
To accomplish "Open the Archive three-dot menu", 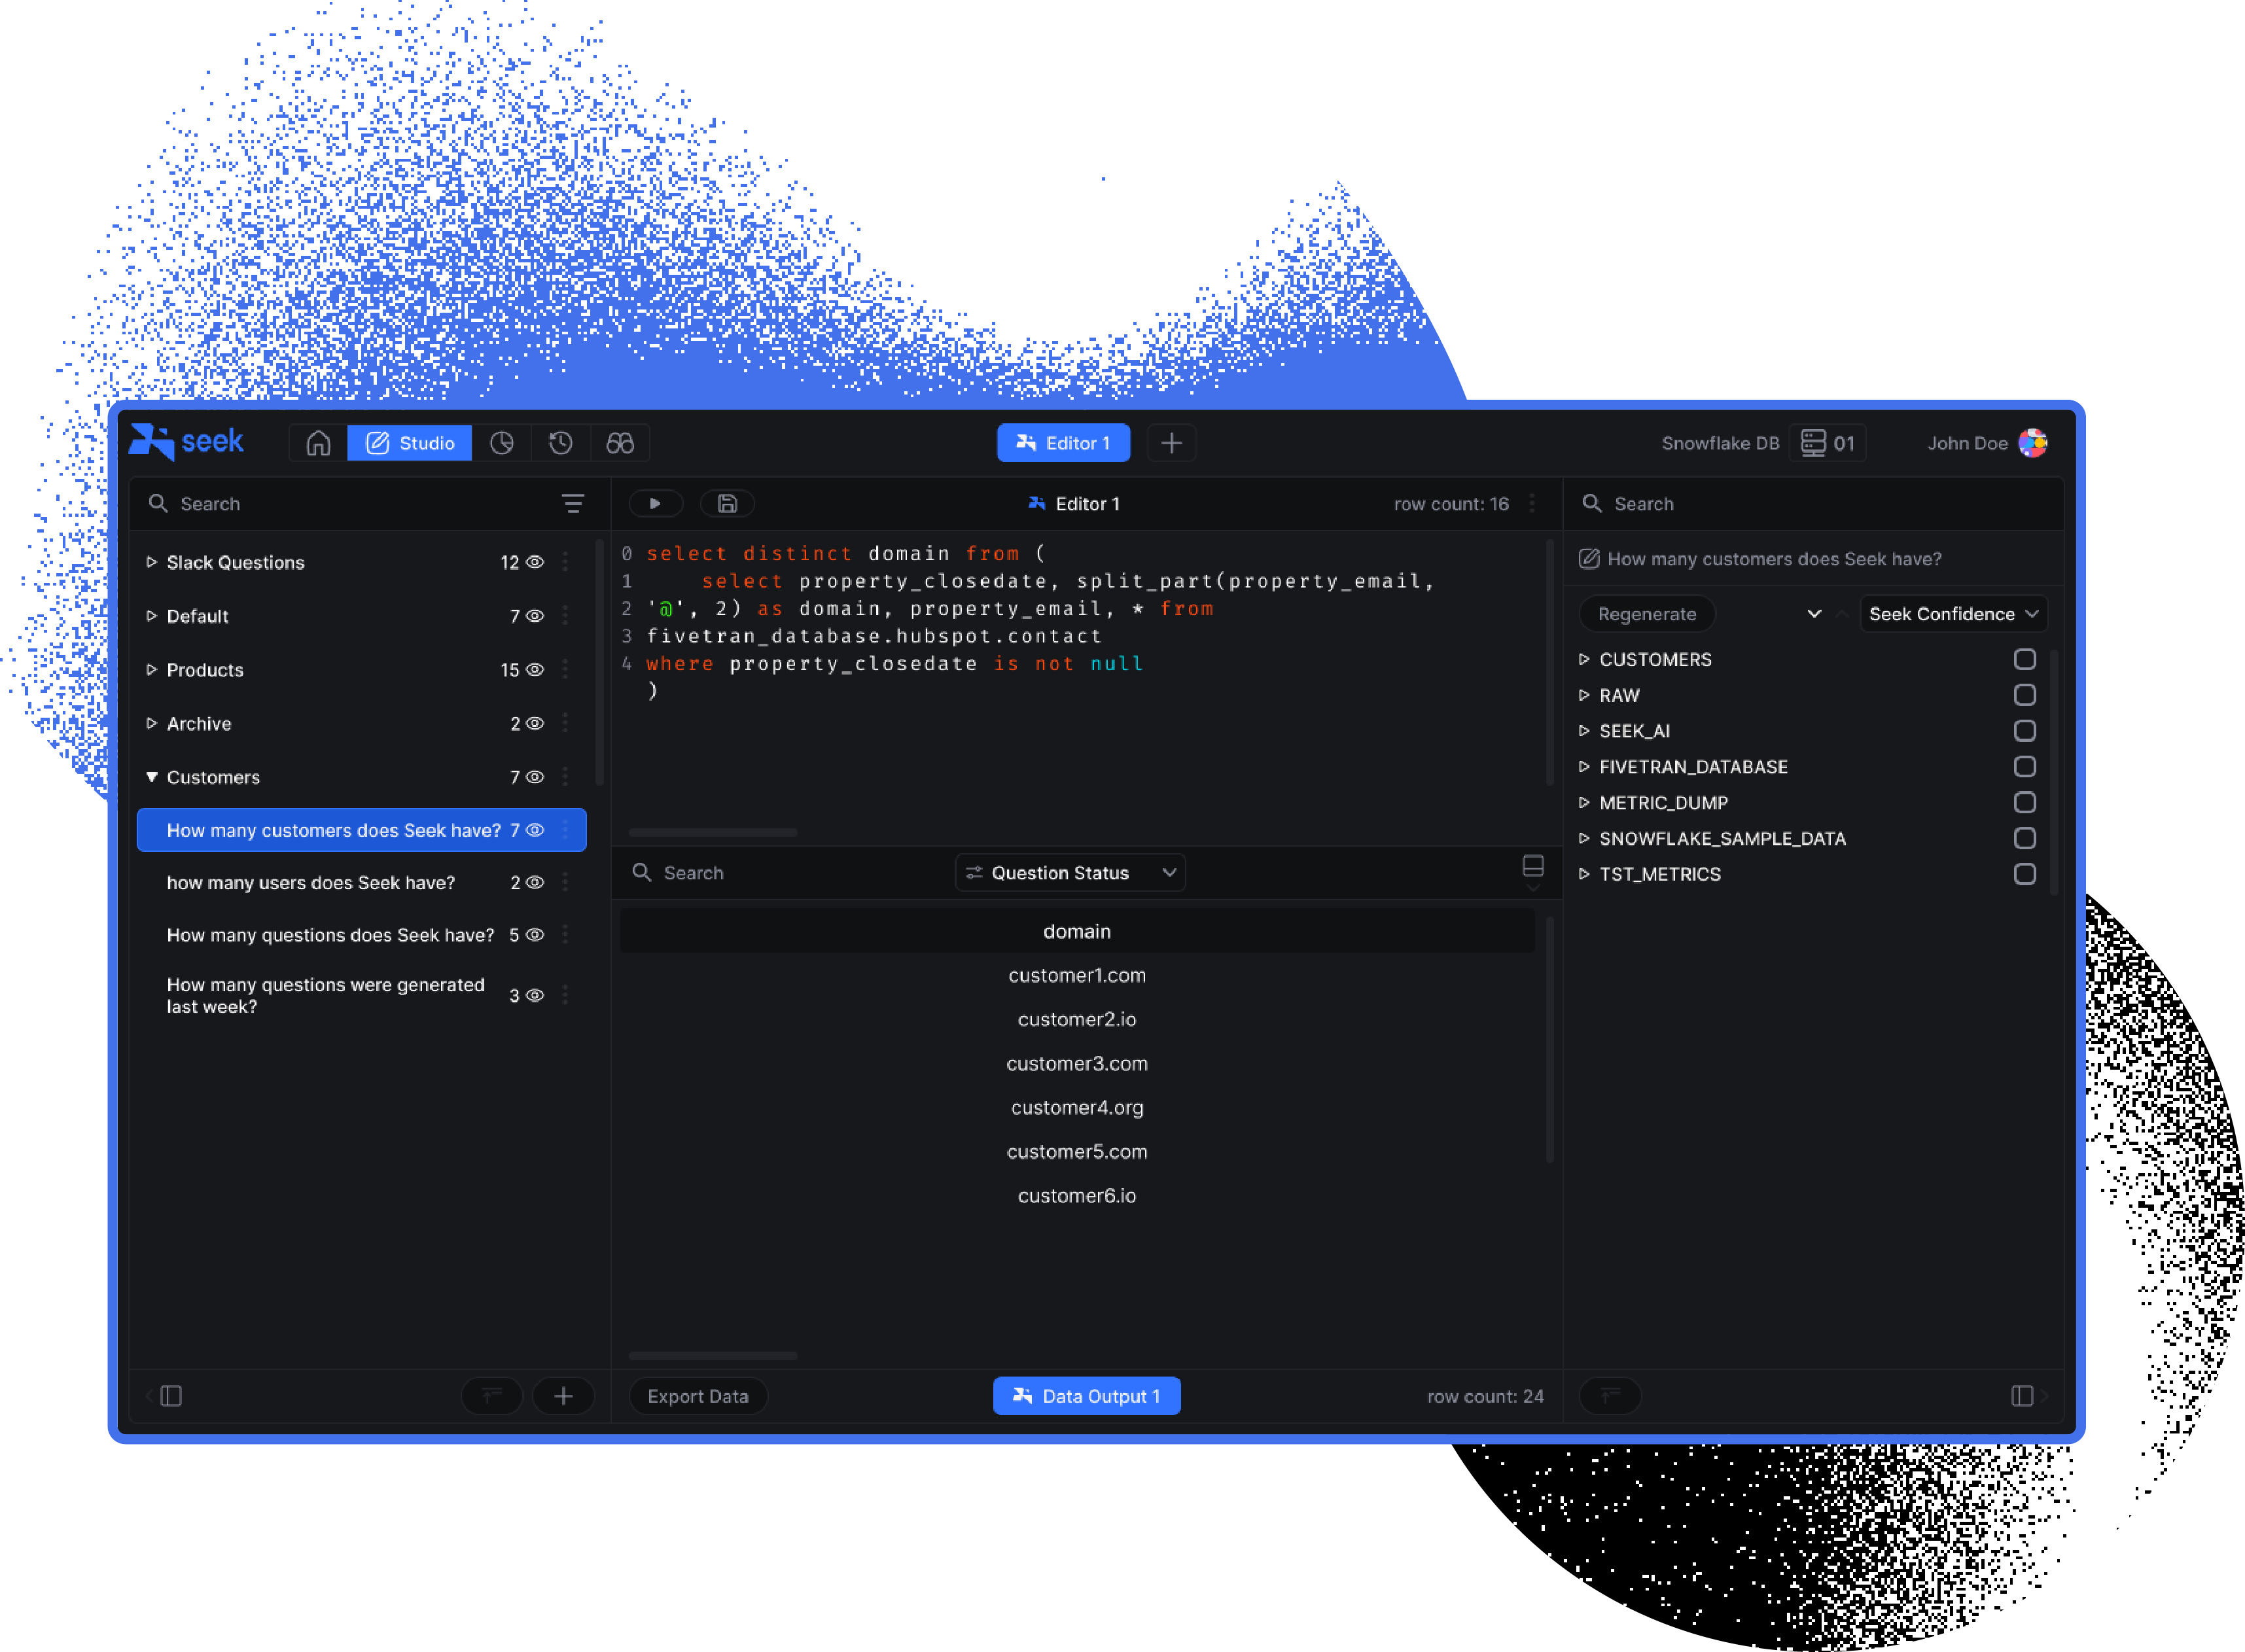I will (565, 723).
